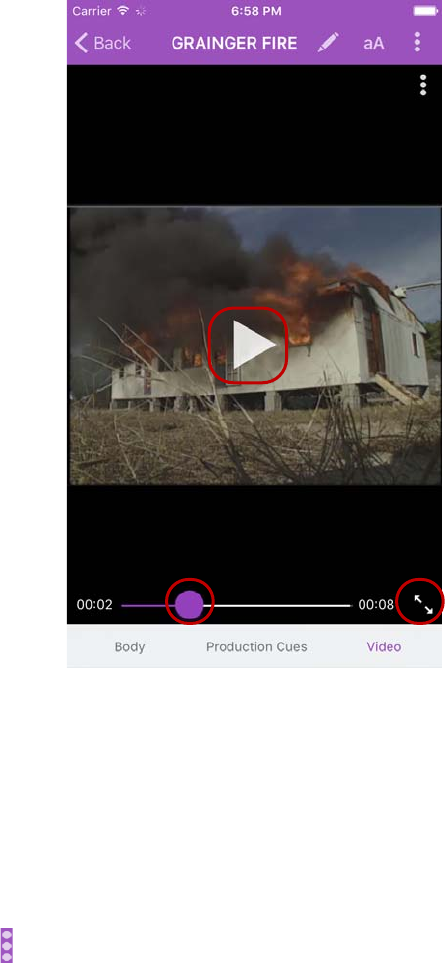Switch to the Production Cues tab
The height and width of the screenshot is (963, 445).
(257, 647)
